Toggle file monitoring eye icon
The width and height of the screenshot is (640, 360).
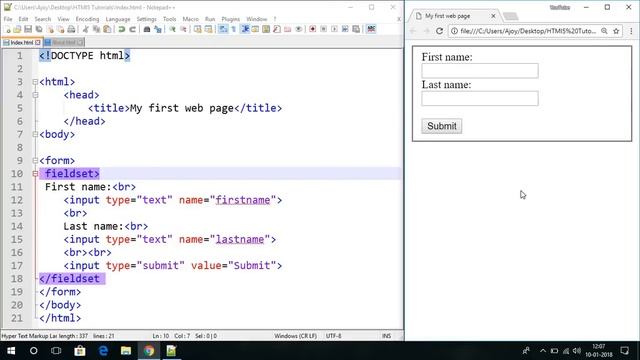pyautogui.click(x=298, y=29)
